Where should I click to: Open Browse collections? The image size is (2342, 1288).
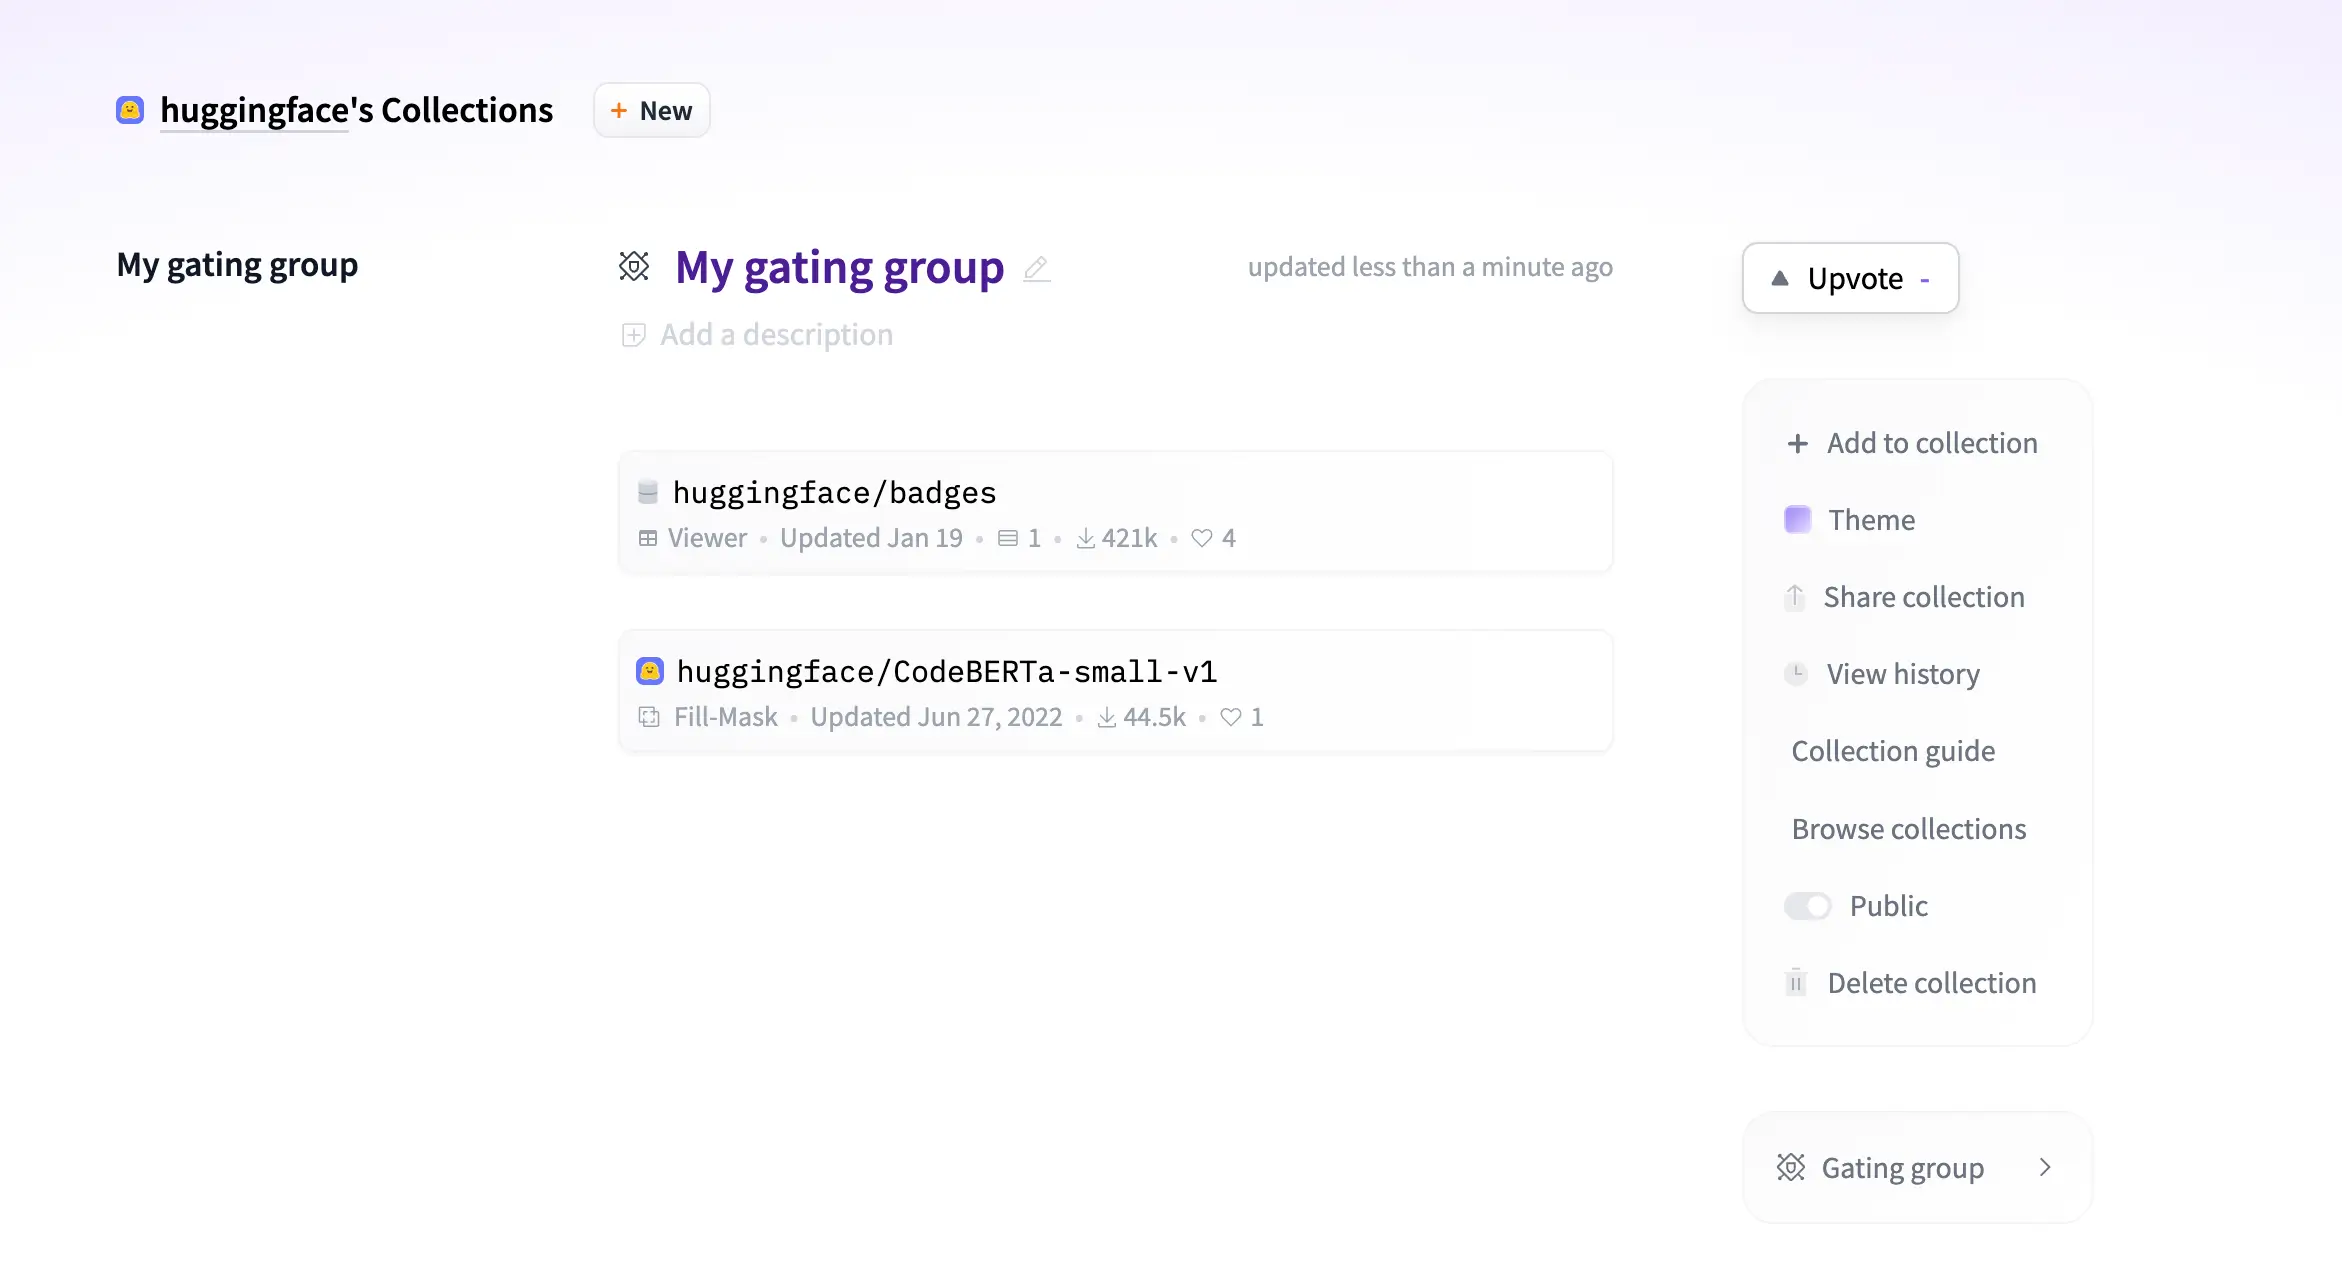[x=1908, y=829]
